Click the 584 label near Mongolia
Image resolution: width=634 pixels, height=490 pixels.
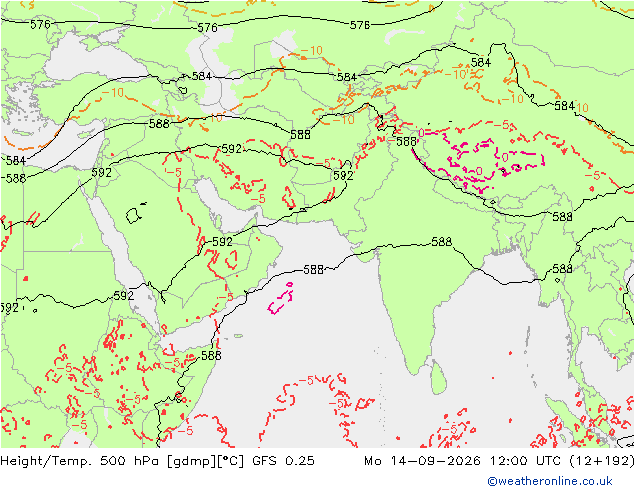point(481,62)
